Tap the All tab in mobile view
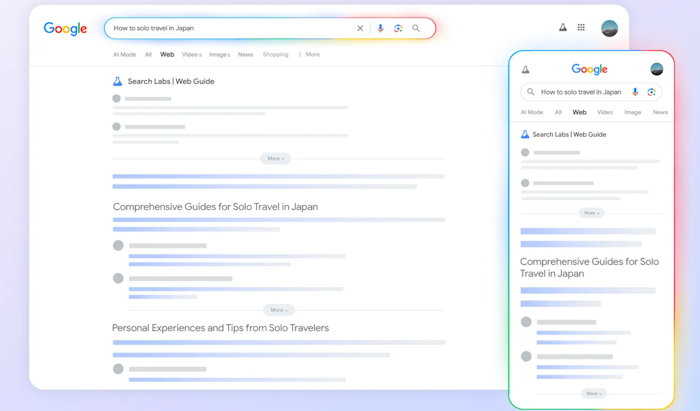This screenshot has width=700, height=411. coord(558,112)
